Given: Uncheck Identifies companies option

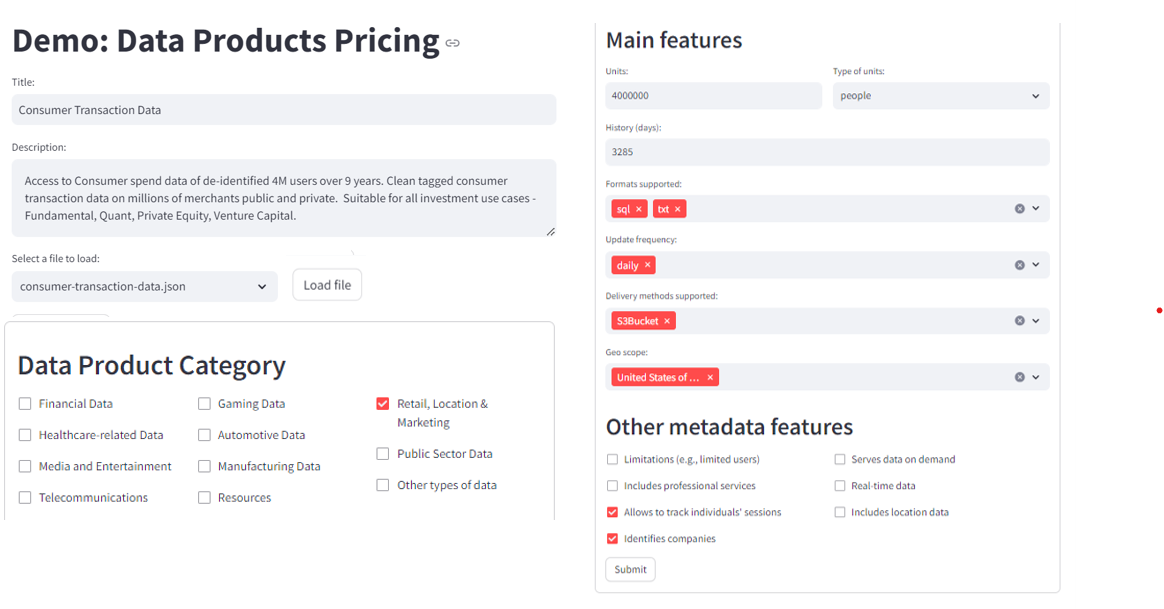Looking at the screenshot, I should (612, 538).
